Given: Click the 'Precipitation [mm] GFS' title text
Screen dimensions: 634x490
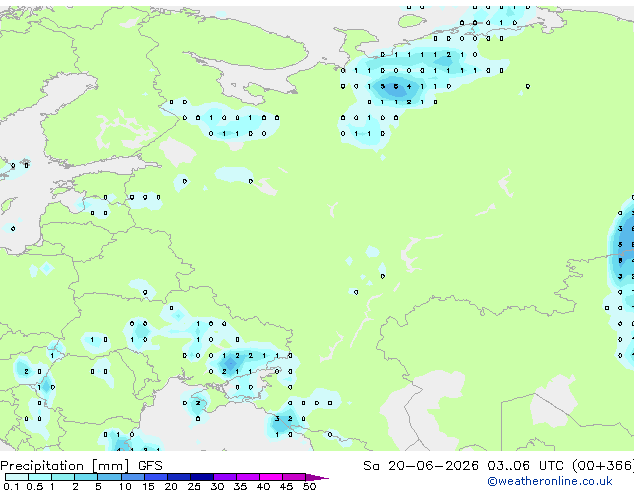Looking at the screenshot, I should [x=81, y=466].
